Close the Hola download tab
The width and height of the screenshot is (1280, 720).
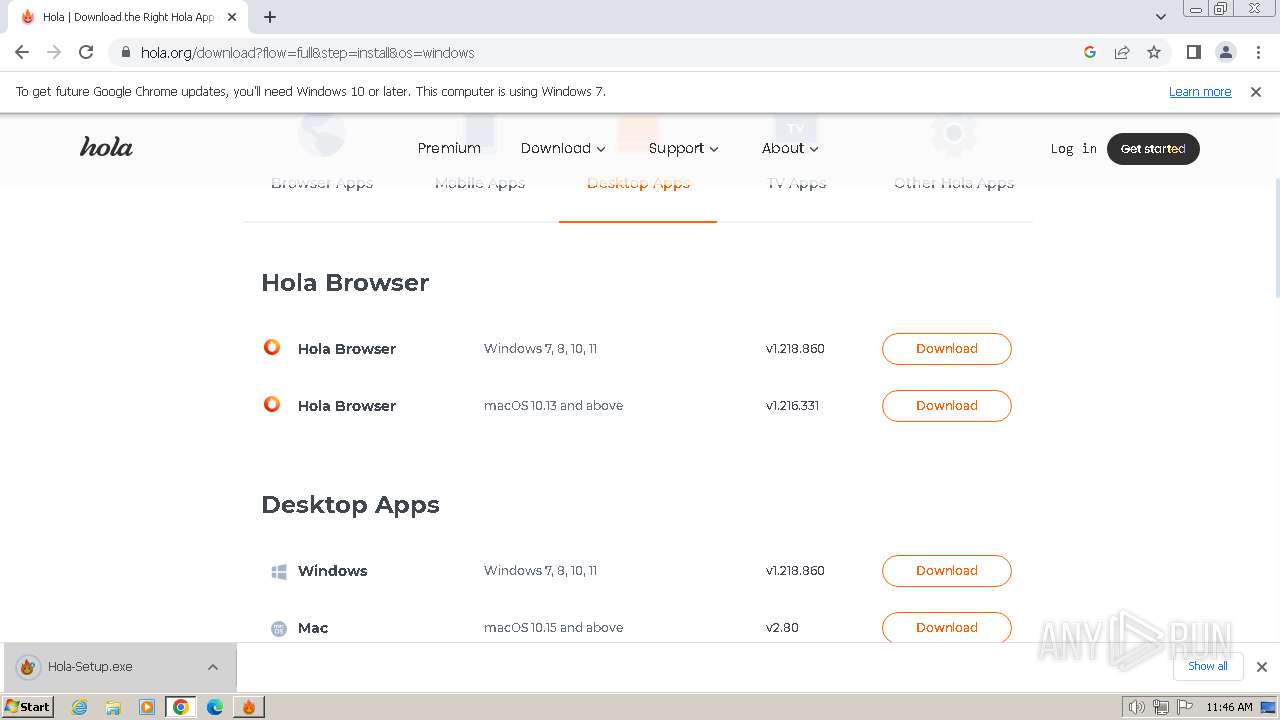232,17
